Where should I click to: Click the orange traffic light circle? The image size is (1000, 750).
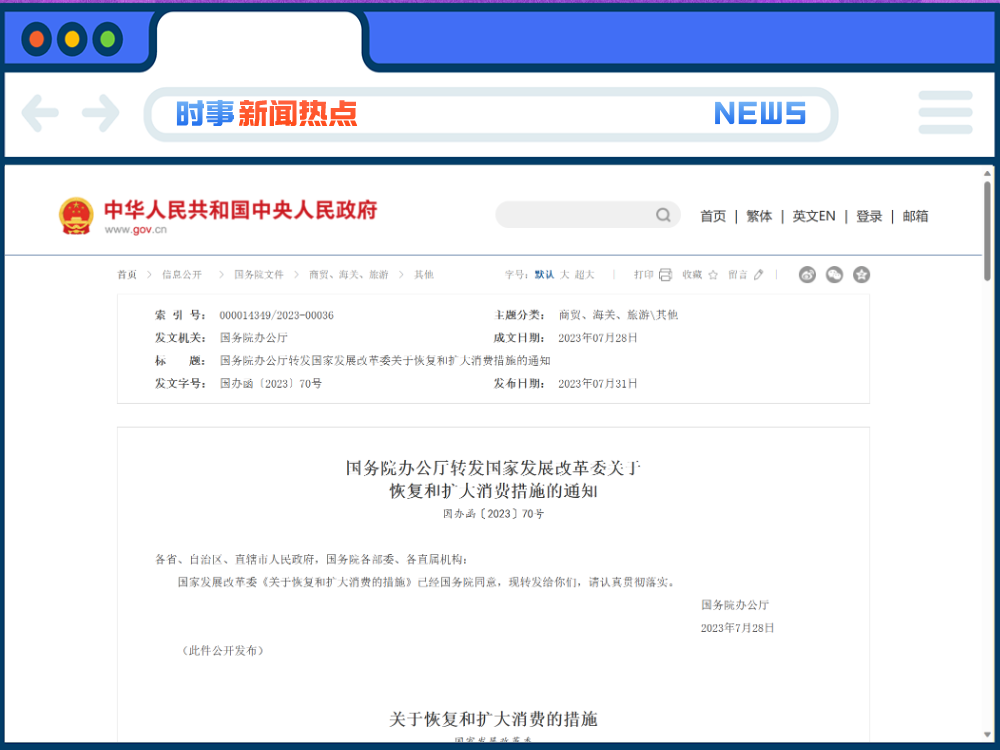37,40
